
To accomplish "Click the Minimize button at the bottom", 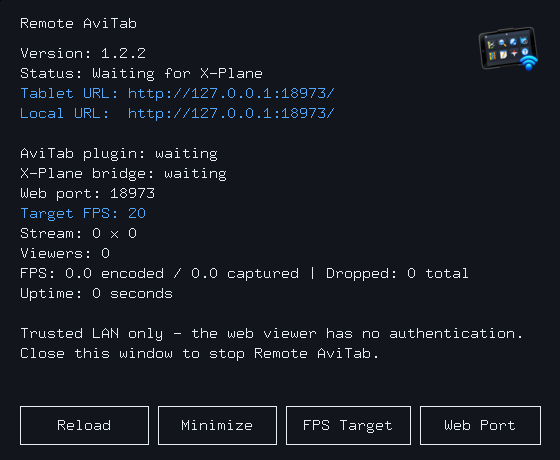I will [x=217, y=425].
